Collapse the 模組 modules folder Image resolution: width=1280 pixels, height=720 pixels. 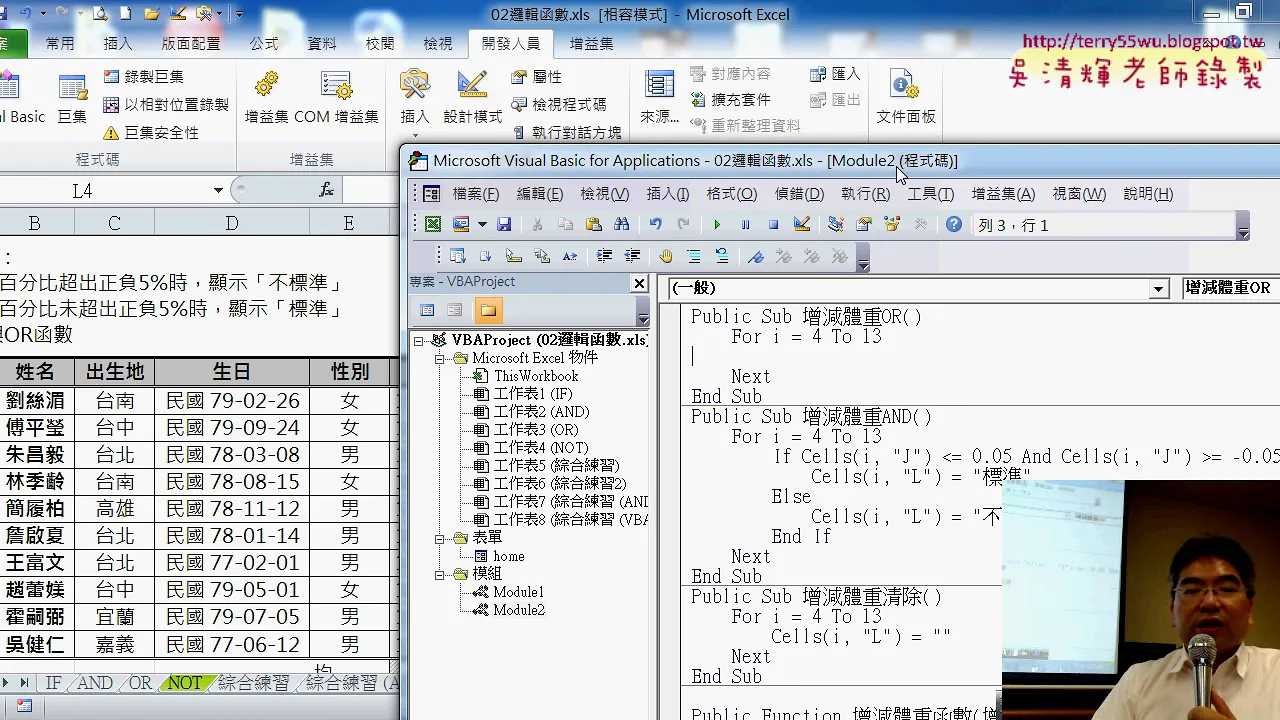coord(440,574)
